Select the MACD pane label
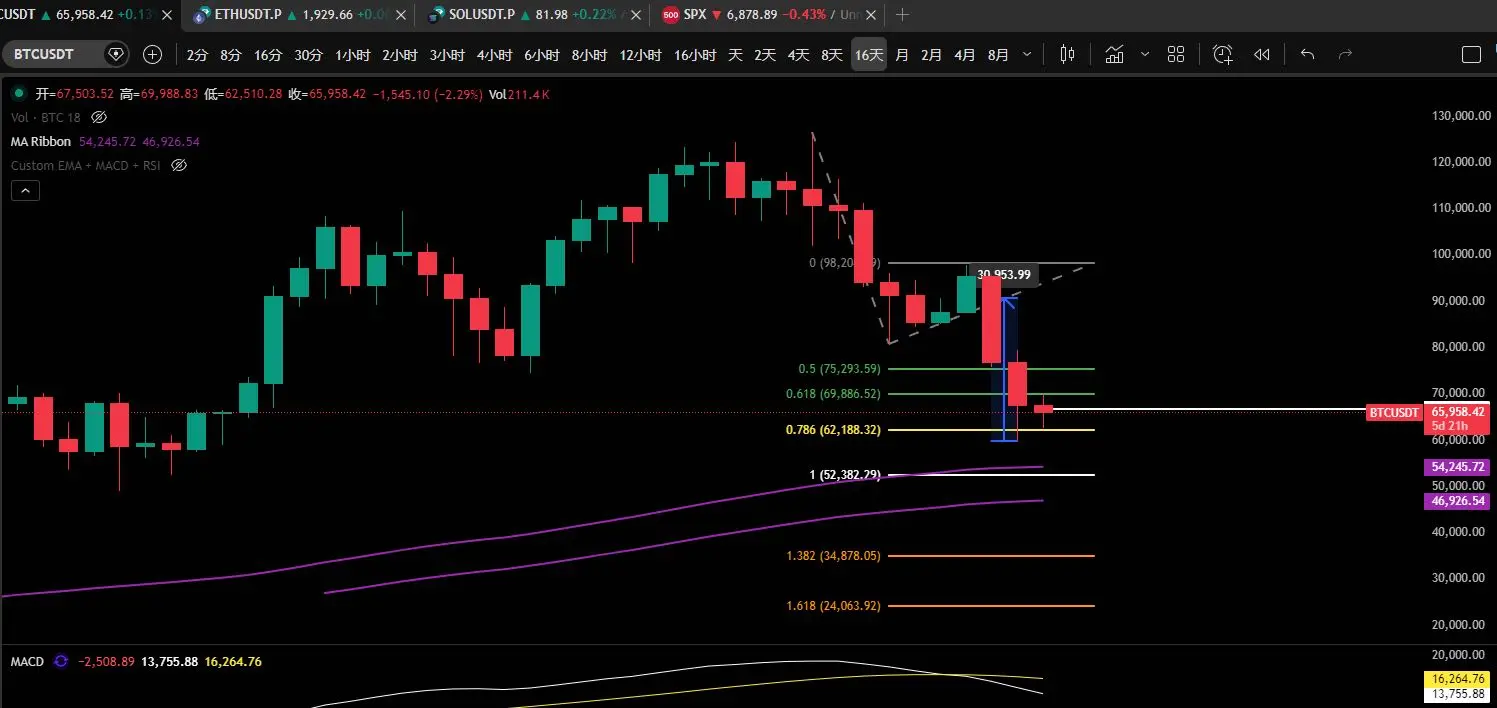 click(x=28, y=662)
